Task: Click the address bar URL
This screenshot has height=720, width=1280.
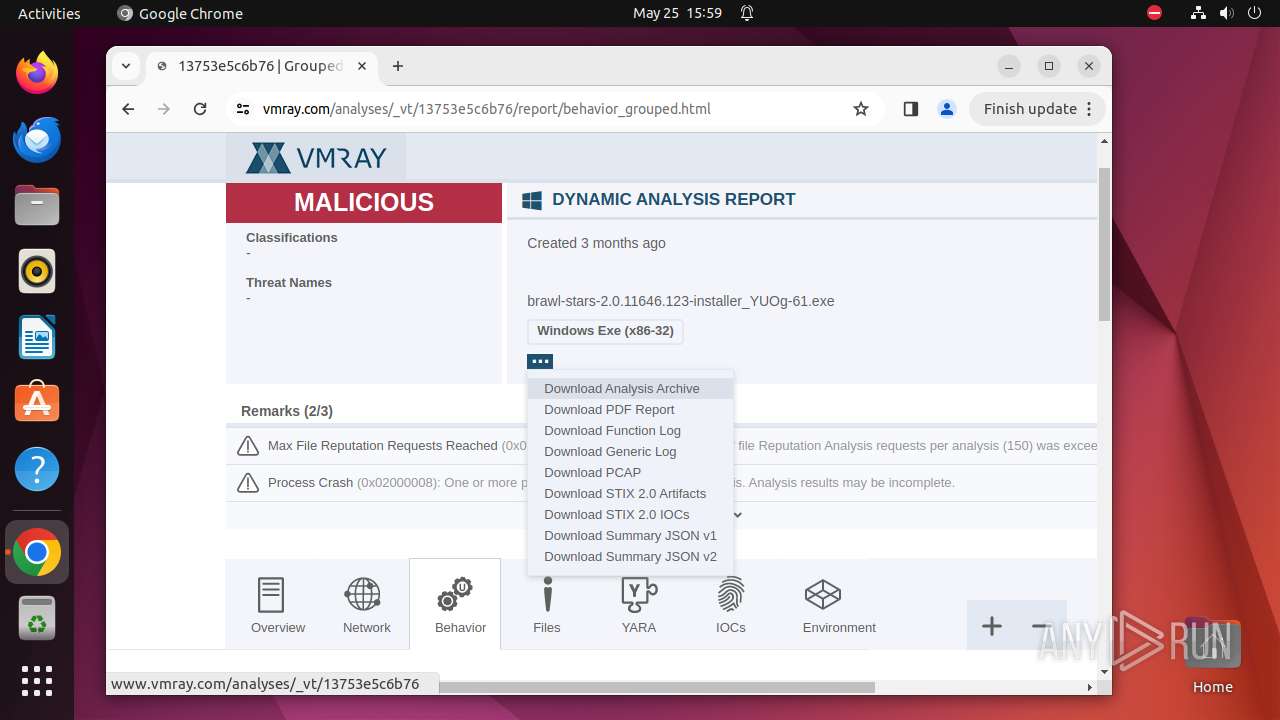Action: pyautogui.click(x=487, y=109)
